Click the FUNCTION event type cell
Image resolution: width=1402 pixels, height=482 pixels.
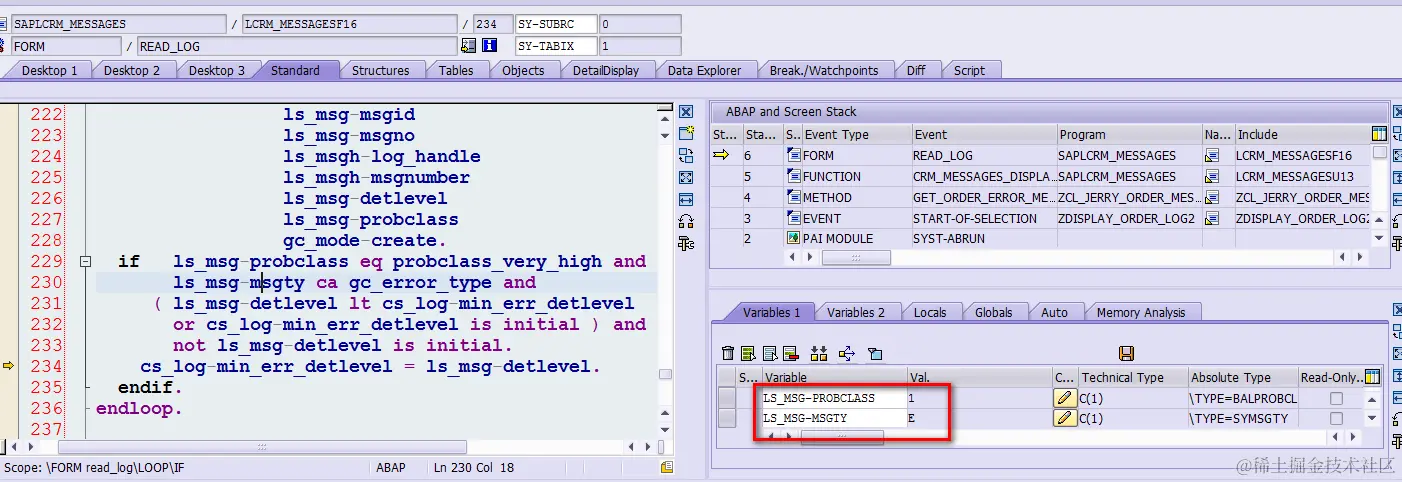click(855, 176)
